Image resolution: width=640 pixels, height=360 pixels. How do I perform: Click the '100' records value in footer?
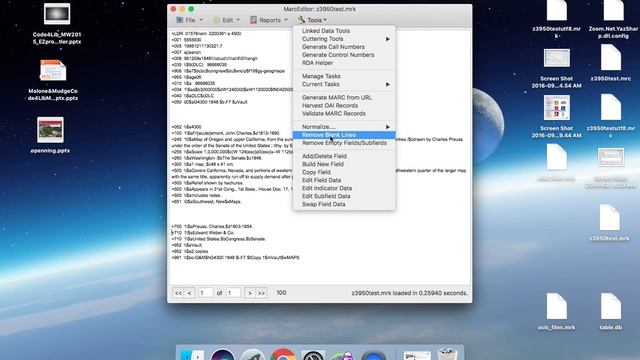[281, 293]
